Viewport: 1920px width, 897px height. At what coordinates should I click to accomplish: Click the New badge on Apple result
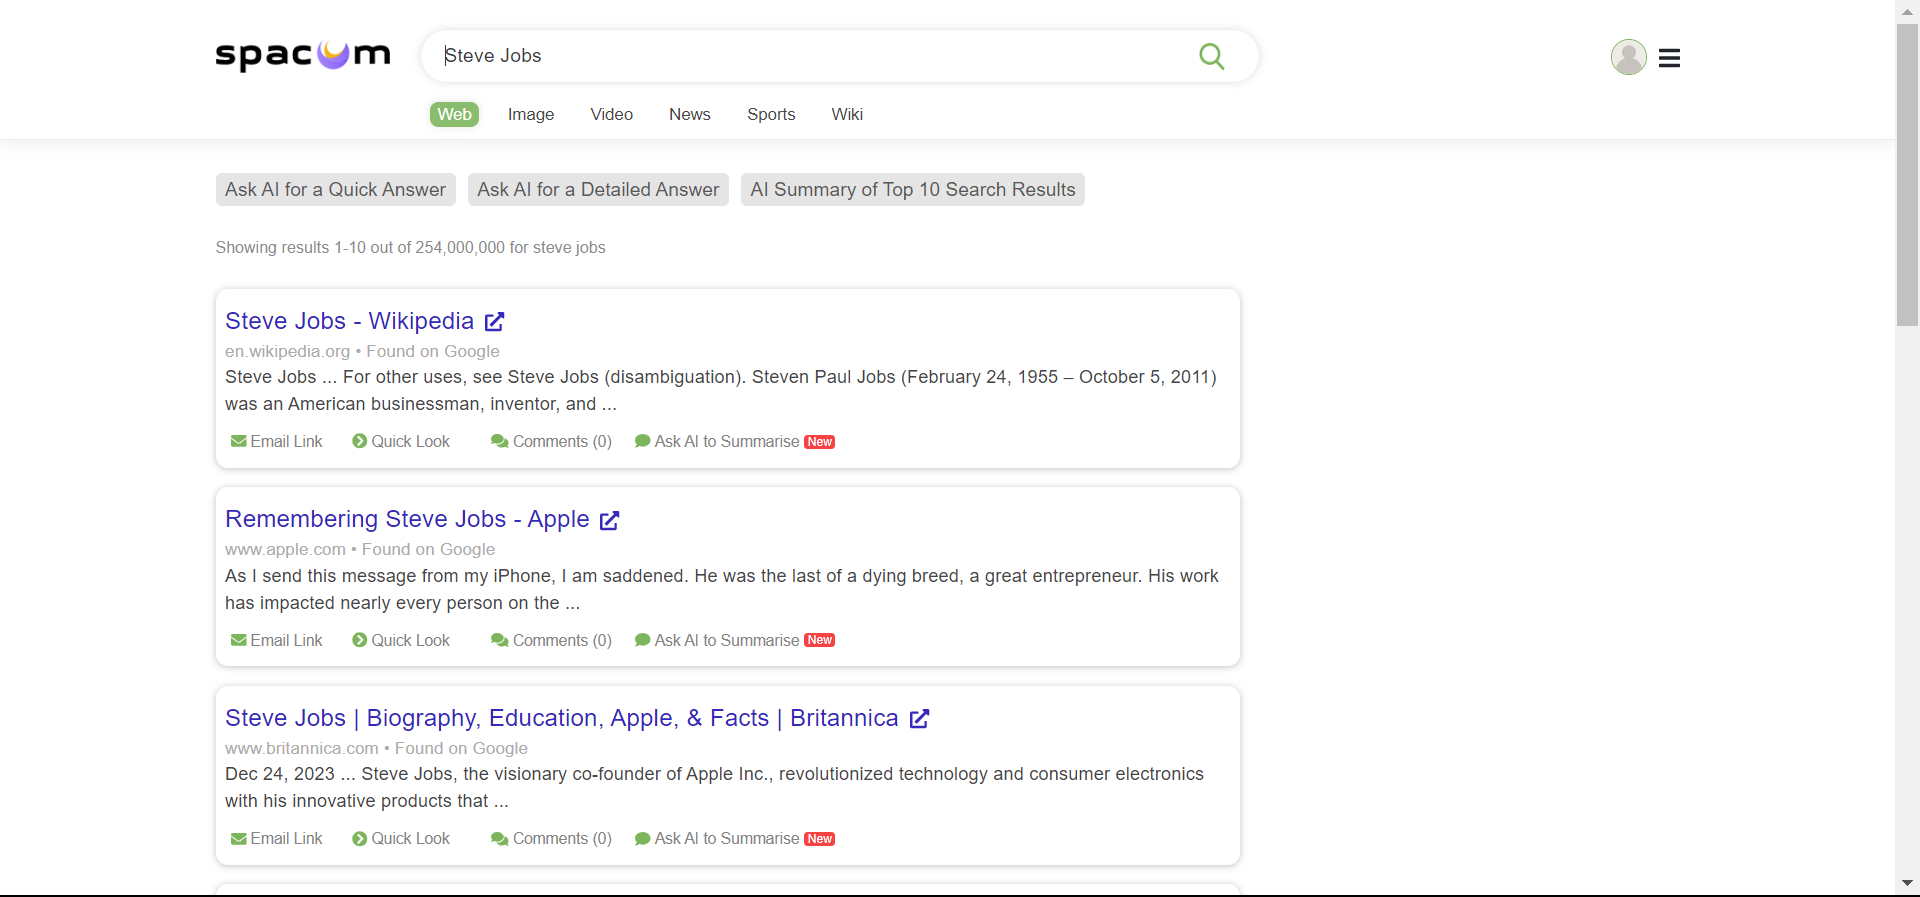point(820,640)
